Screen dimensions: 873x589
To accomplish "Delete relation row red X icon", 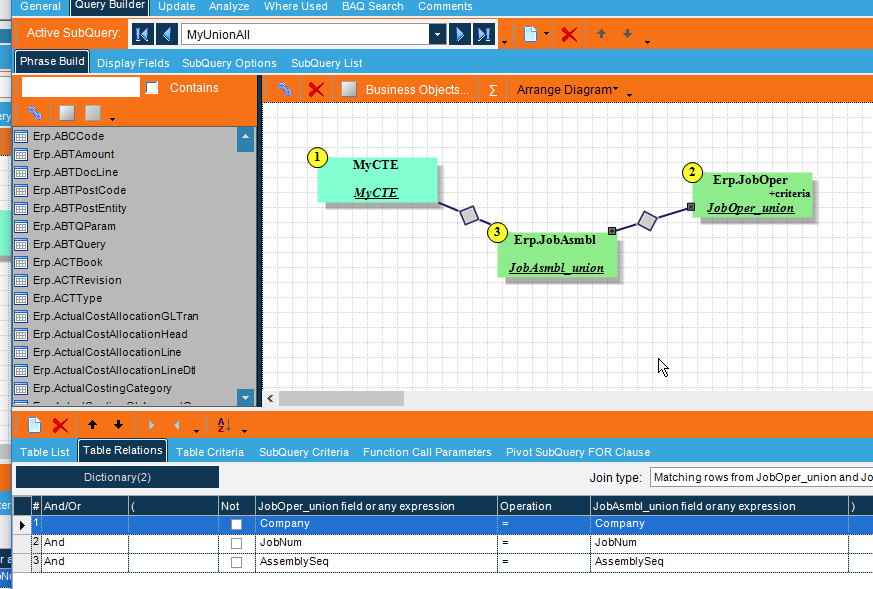I will click(60, 425).
